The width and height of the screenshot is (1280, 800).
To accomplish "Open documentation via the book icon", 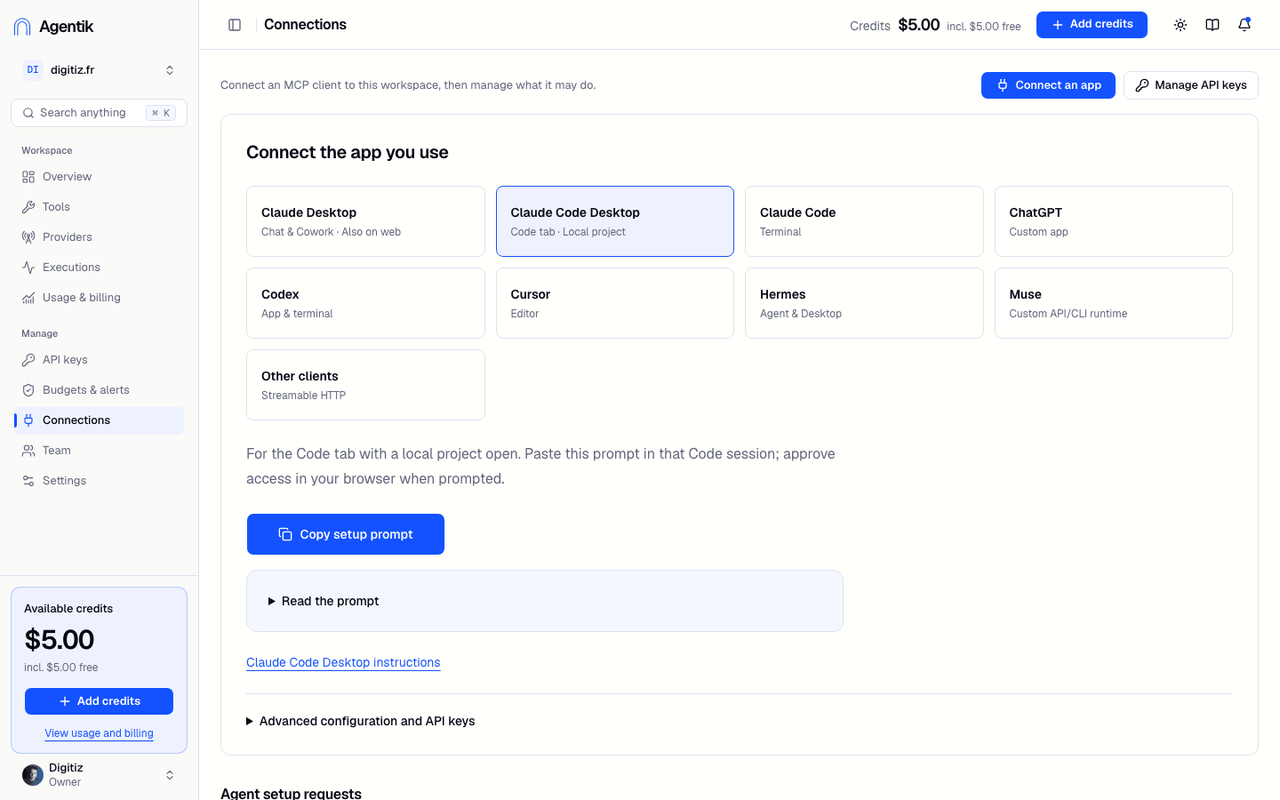I will coord(1212,25).
